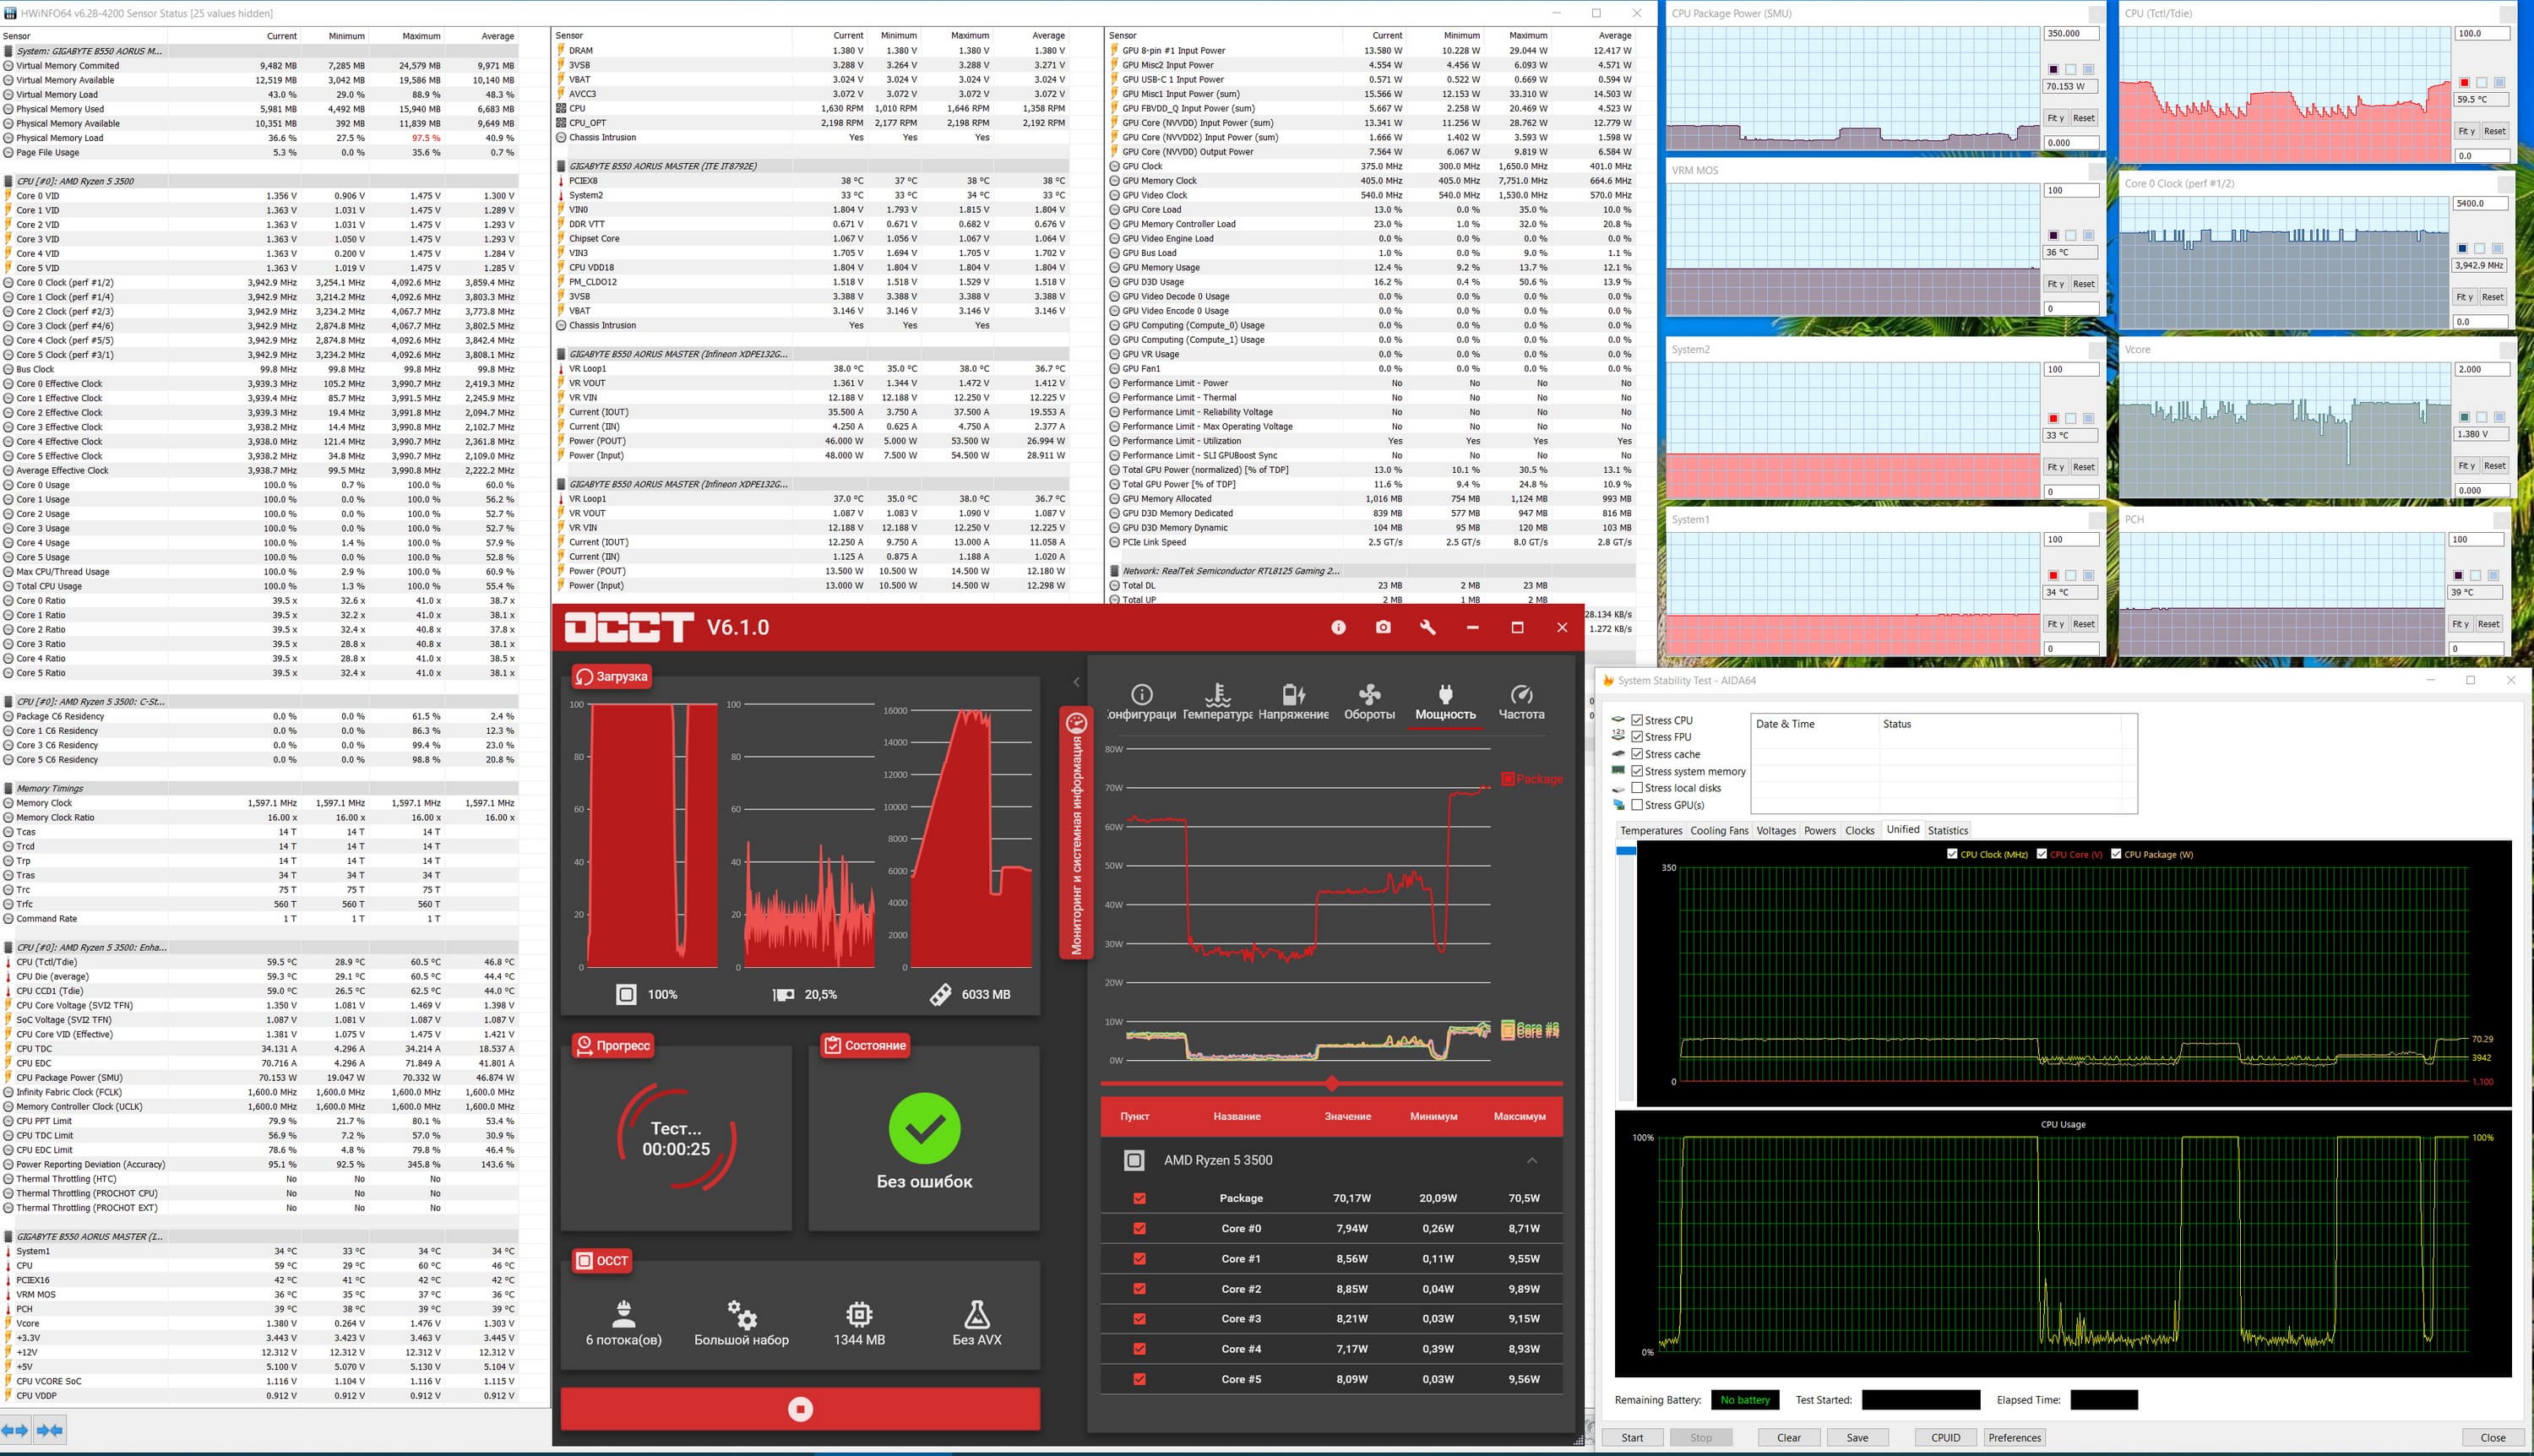
Task: Collapse OCCT monitoring side panel arrow
Action: click(1076, 682)
